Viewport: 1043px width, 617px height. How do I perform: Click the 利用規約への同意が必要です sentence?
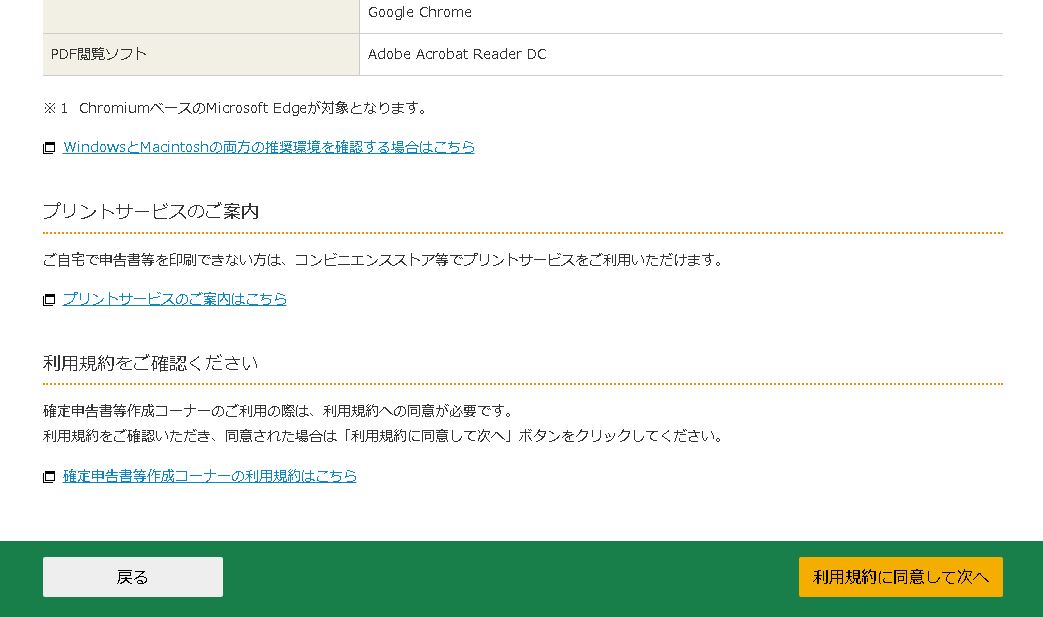pos(278,411)
